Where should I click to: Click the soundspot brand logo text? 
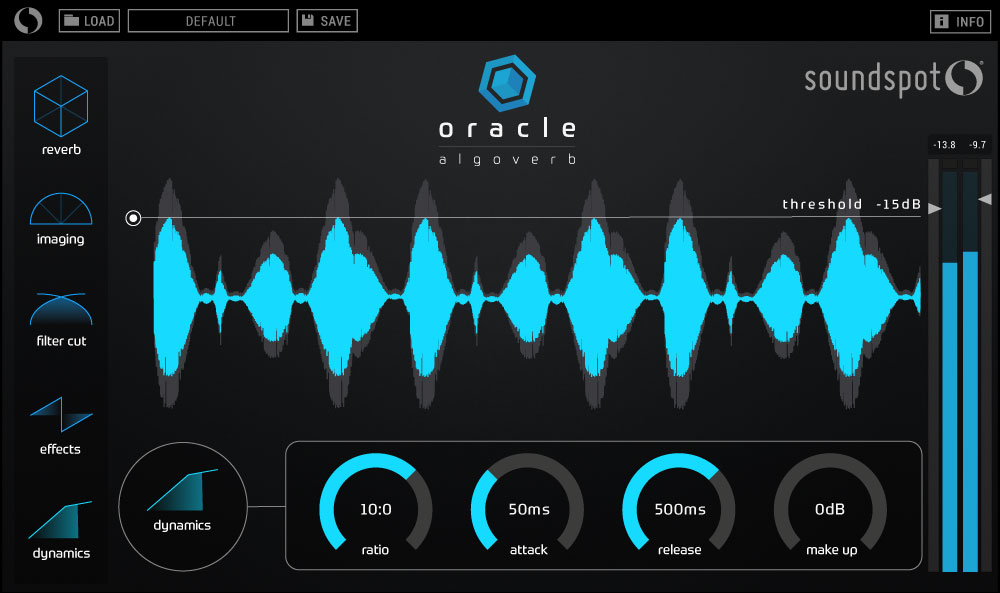[x=893, y=79]
